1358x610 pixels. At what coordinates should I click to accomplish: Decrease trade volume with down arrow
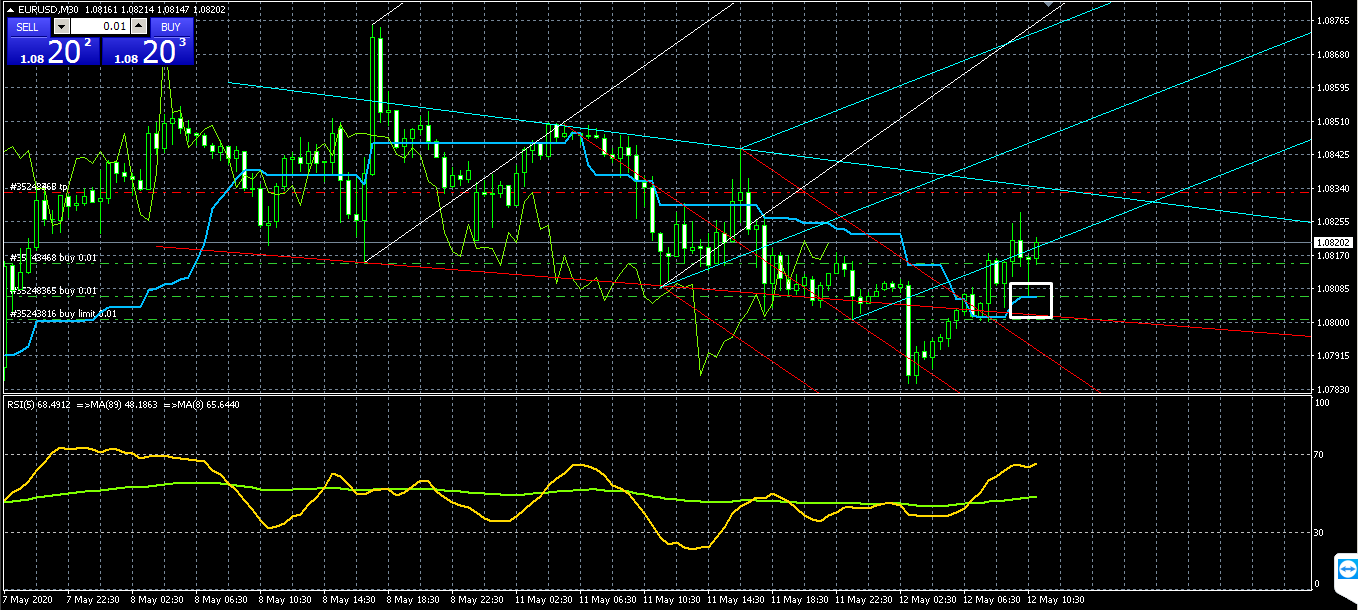[x=62, y=27]
